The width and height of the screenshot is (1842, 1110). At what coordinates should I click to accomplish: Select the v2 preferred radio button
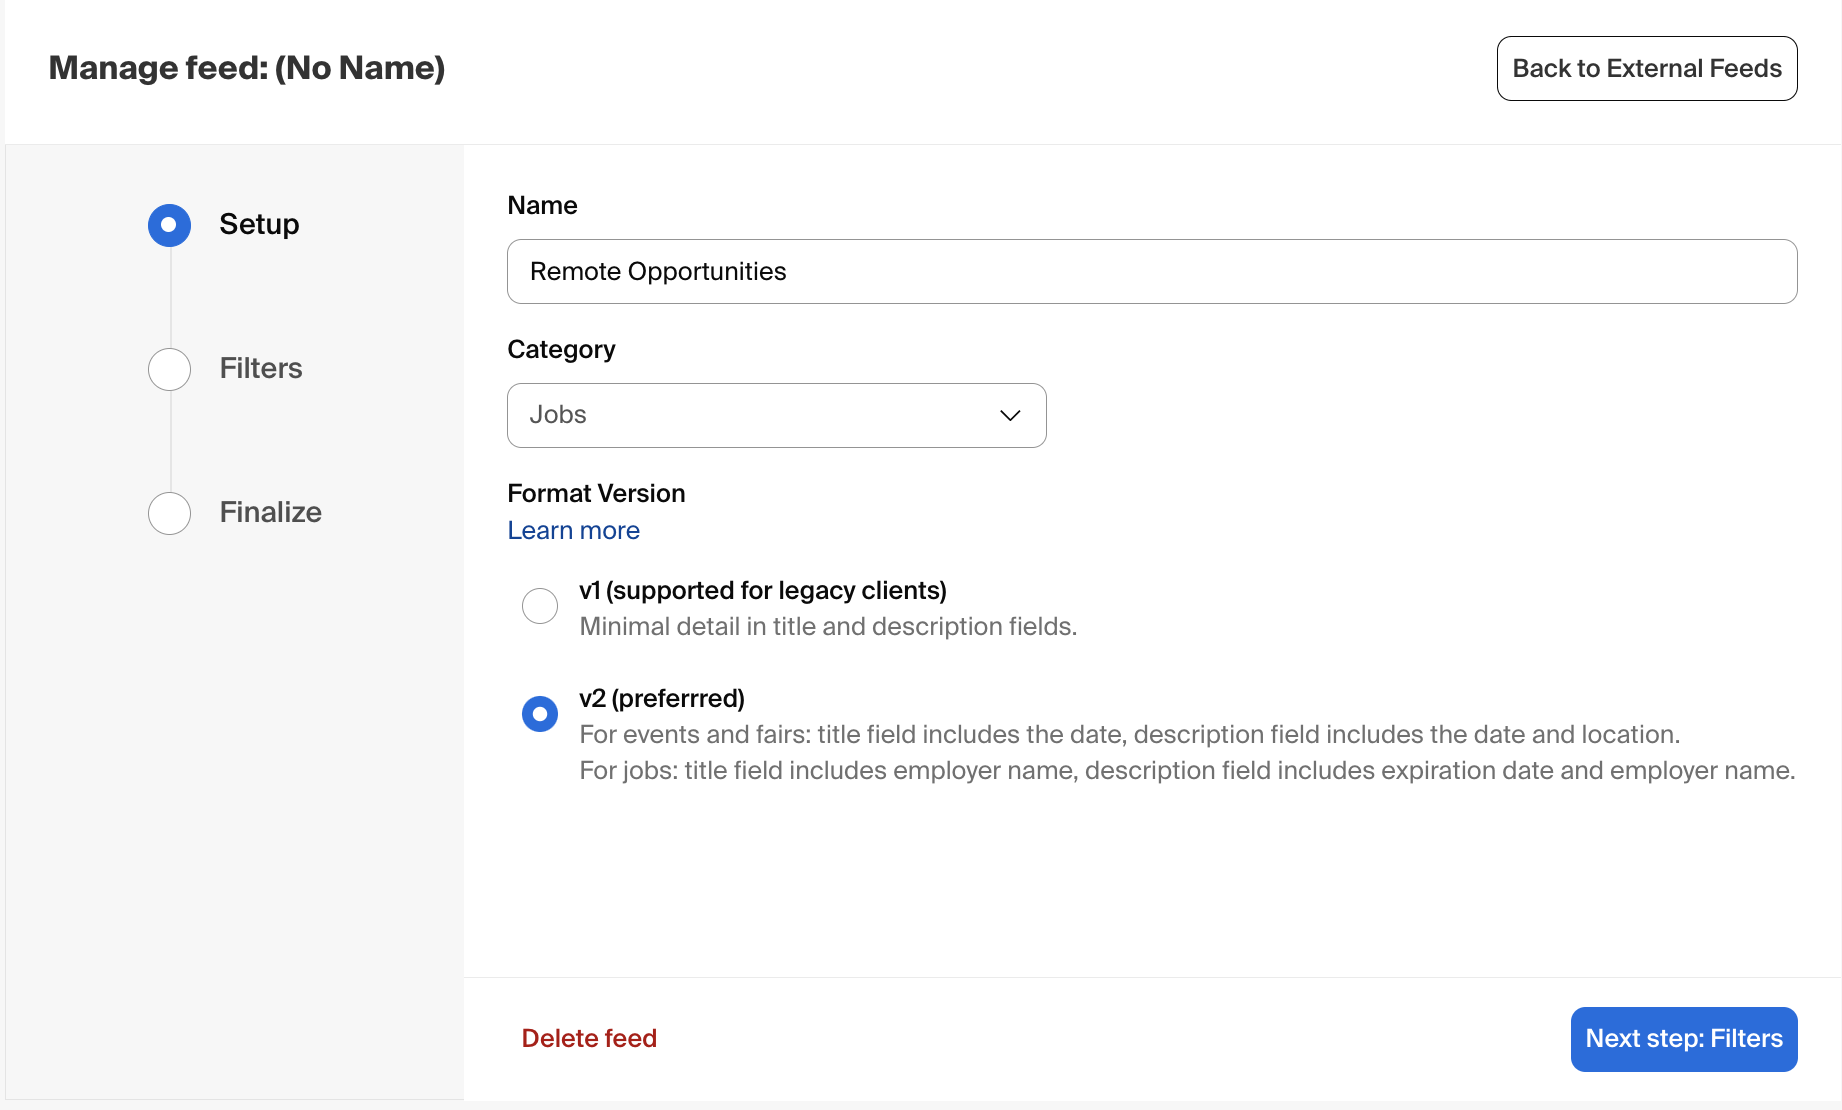(540, 714)
